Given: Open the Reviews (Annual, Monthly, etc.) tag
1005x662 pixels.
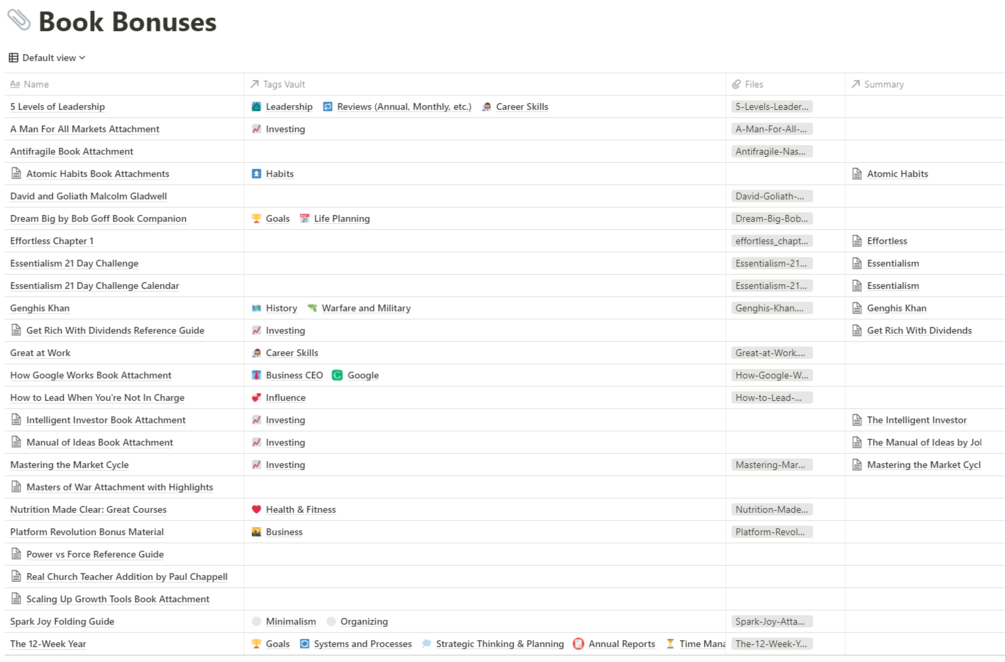Looking at the screenshot, I should pyautogui.click(x=397, y=106).
